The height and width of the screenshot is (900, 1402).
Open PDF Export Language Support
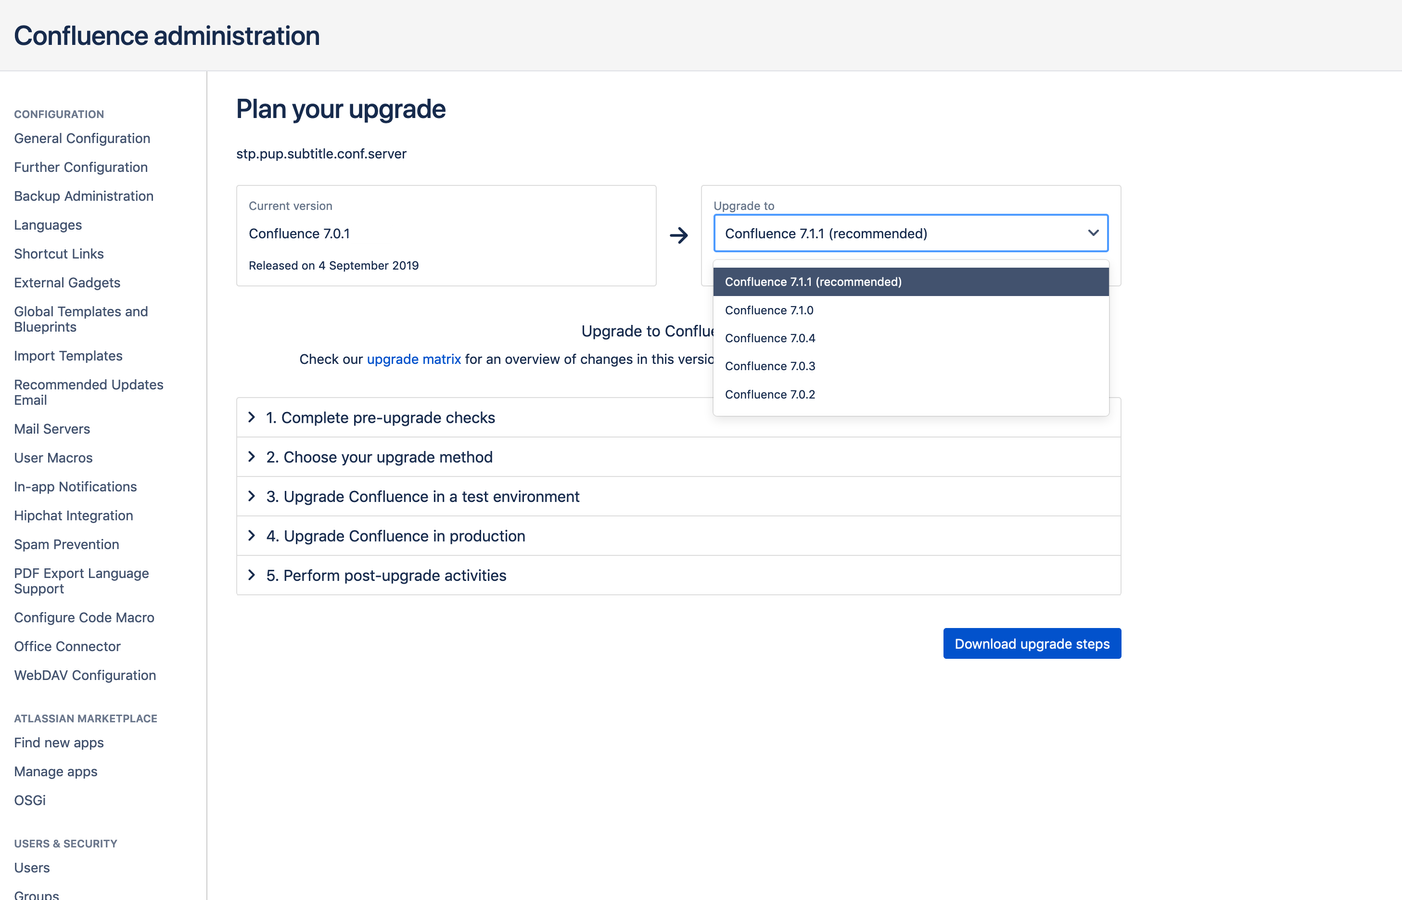tap(81, 581)
